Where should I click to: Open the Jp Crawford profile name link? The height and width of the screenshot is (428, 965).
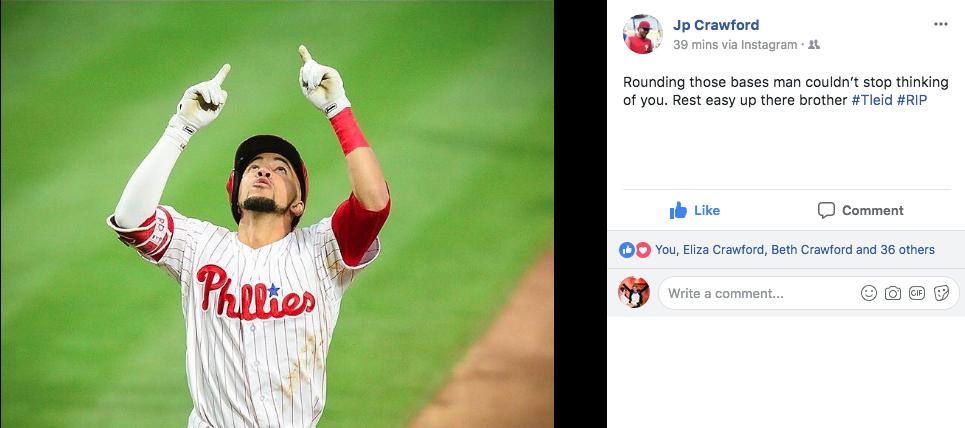point(716,25)
